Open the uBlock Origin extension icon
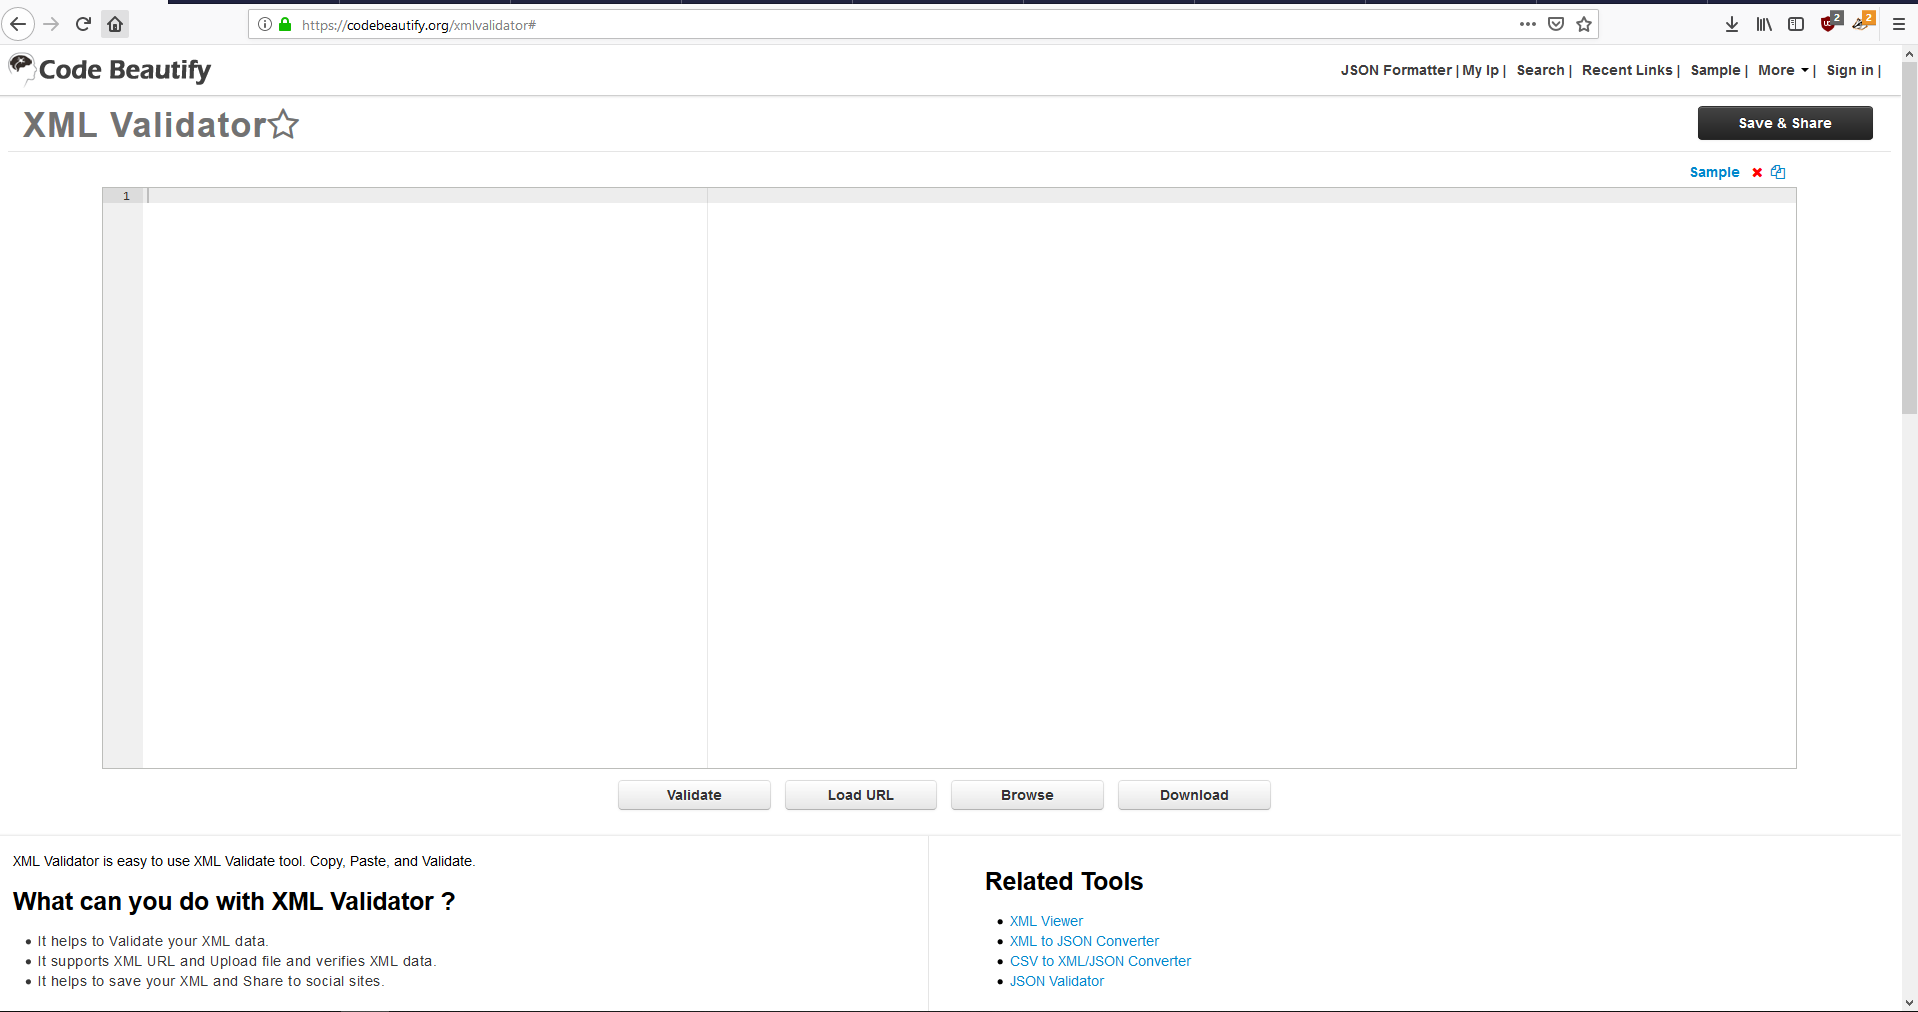Viewport: 1918px width, 1012px height. tap(1830, 24)
